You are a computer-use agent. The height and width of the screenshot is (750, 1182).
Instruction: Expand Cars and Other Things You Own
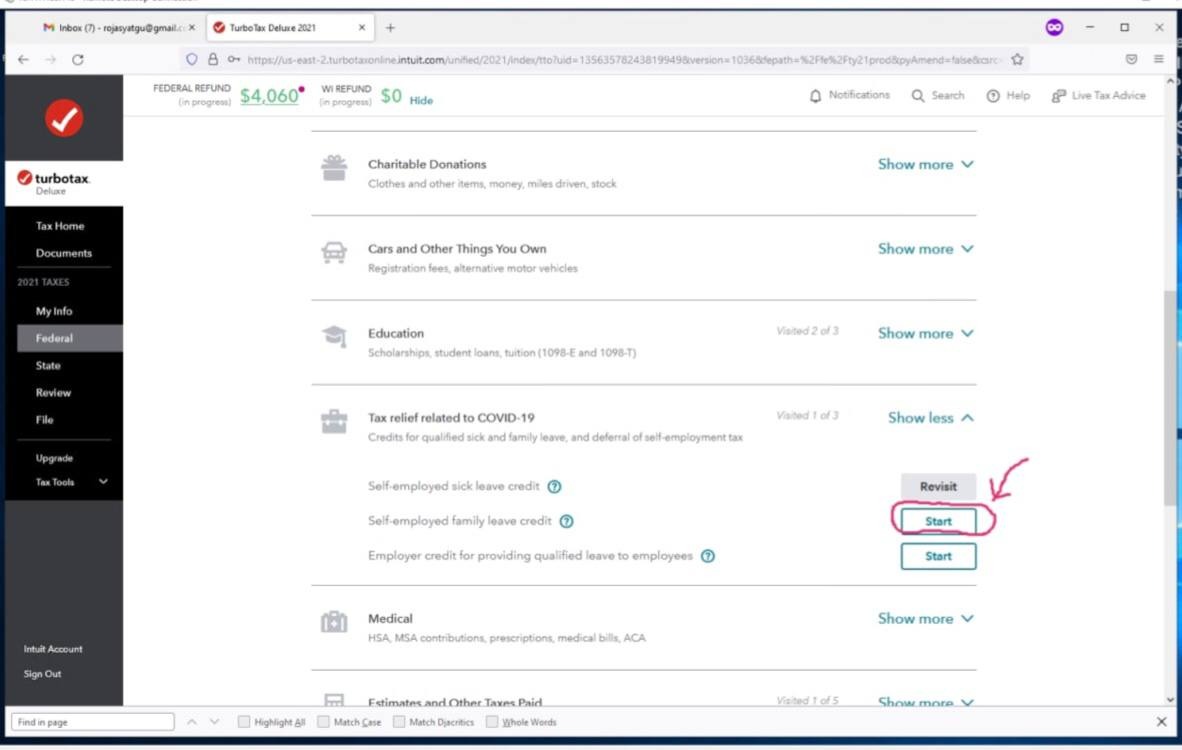click(926, 249)
